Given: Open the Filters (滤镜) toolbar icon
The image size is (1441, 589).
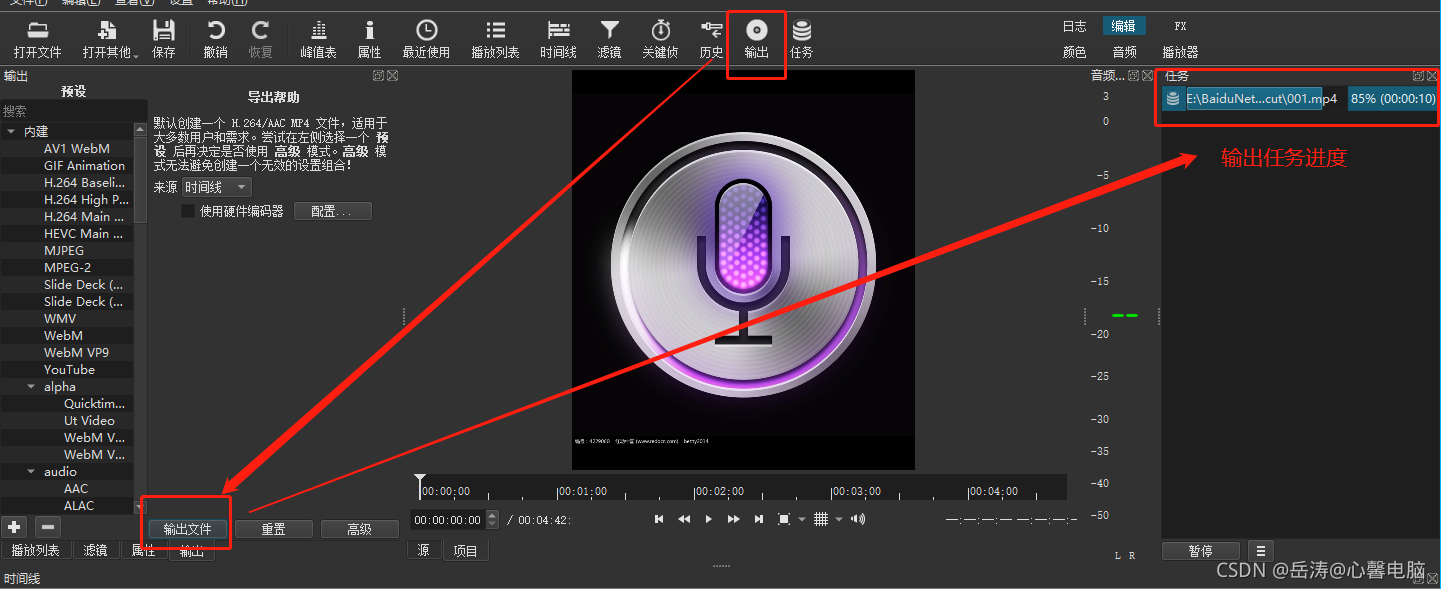Looking at the screenshot, I should (609, 31).
